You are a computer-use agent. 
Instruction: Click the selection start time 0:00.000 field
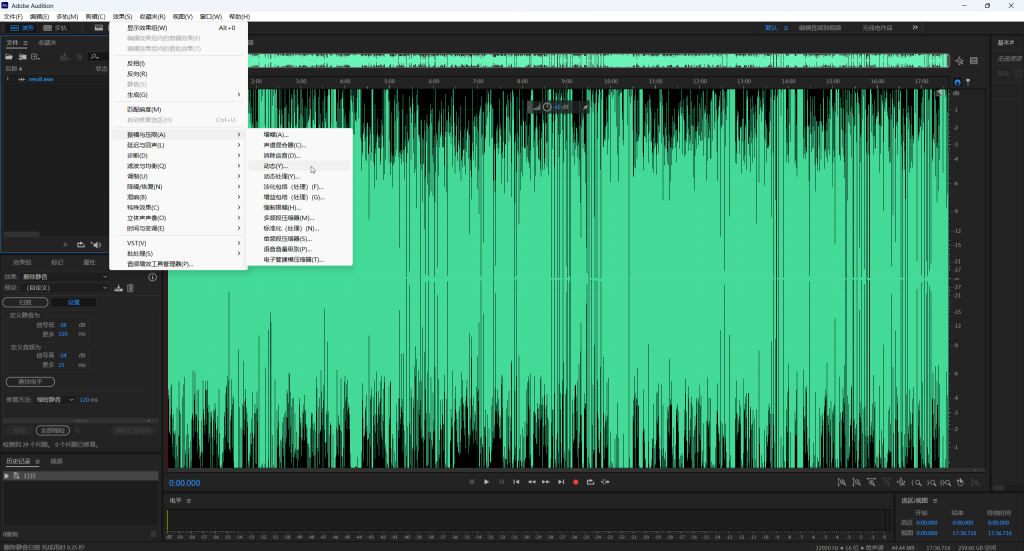[927, 523]
